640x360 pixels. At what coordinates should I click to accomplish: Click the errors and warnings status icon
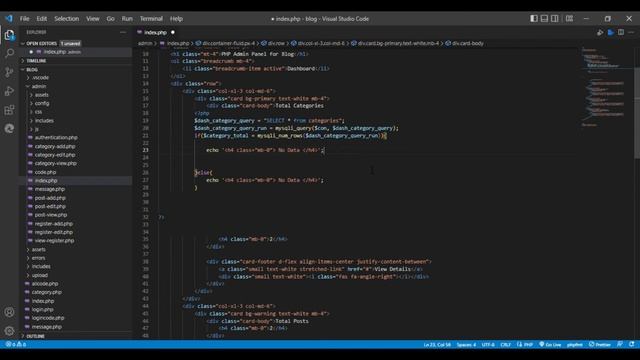click(x=16, y=344)
